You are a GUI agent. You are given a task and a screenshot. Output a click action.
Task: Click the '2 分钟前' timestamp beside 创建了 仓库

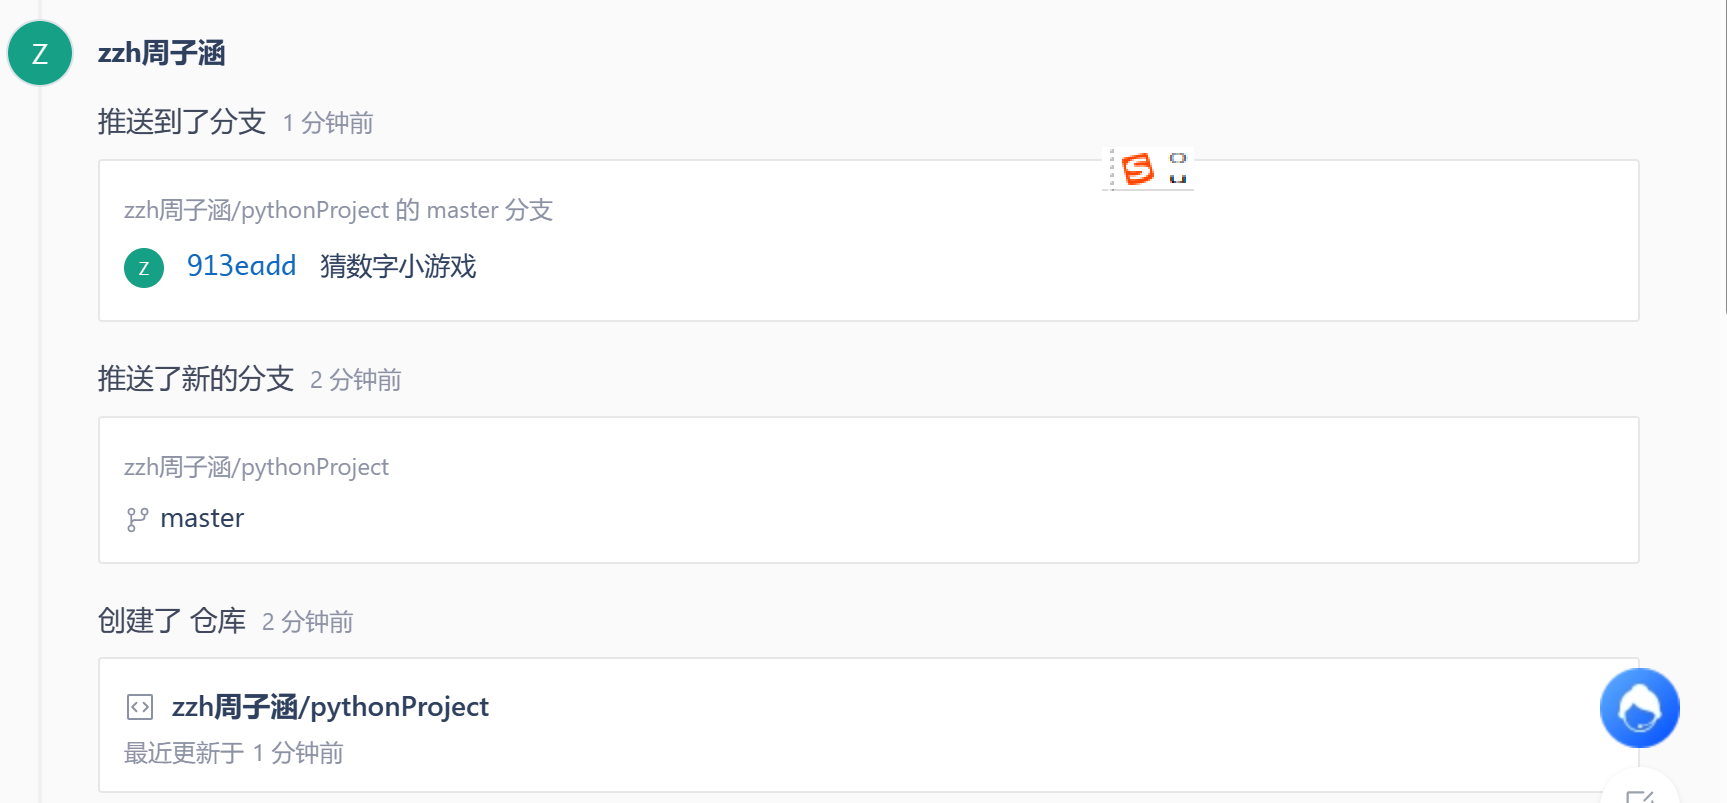(x=308, y=622)
